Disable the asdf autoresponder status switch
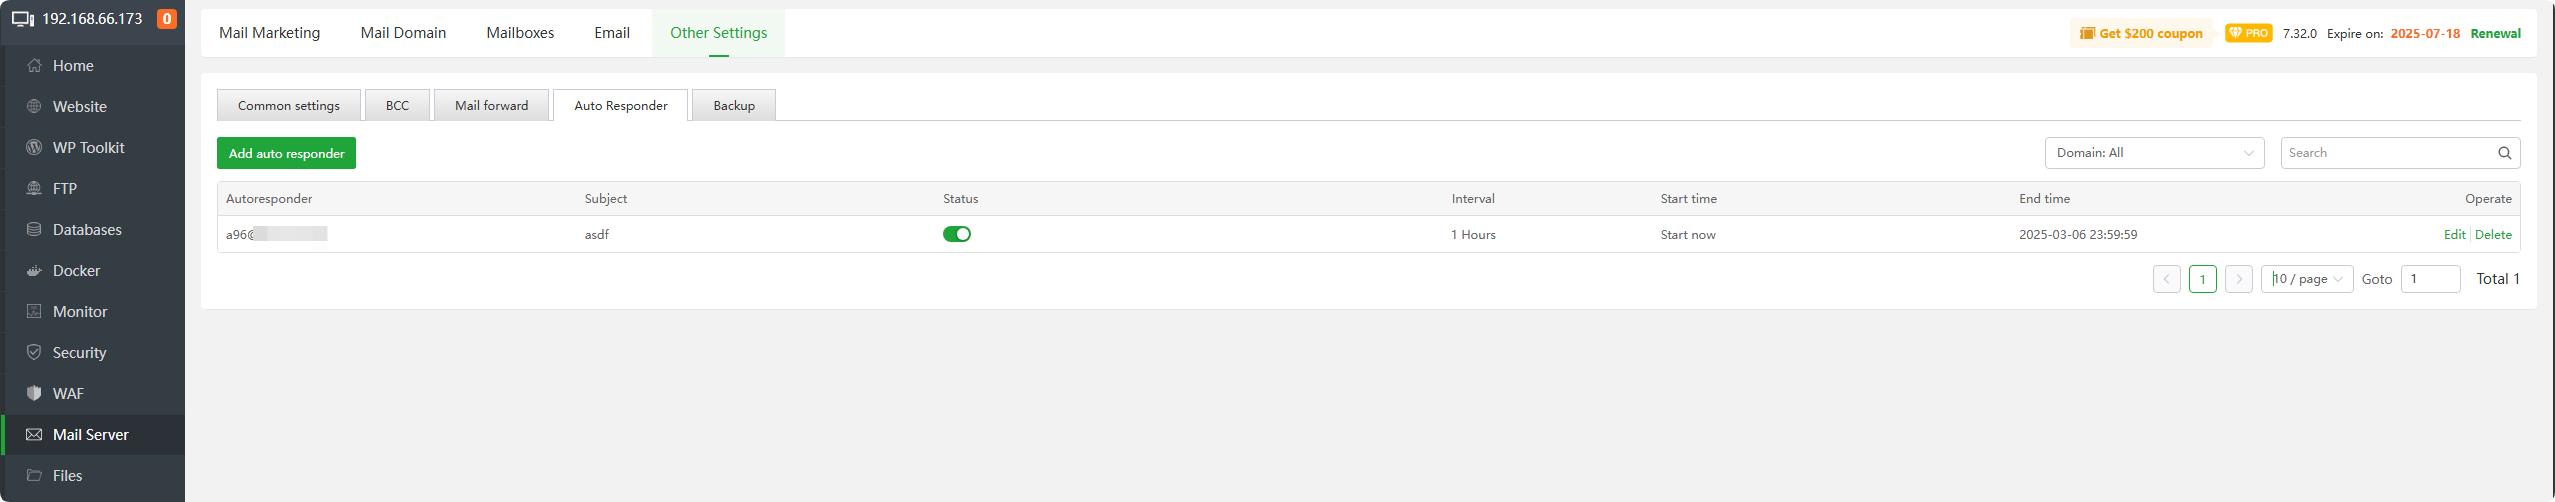Screen dimensions: 2555x502 (956, 234)
